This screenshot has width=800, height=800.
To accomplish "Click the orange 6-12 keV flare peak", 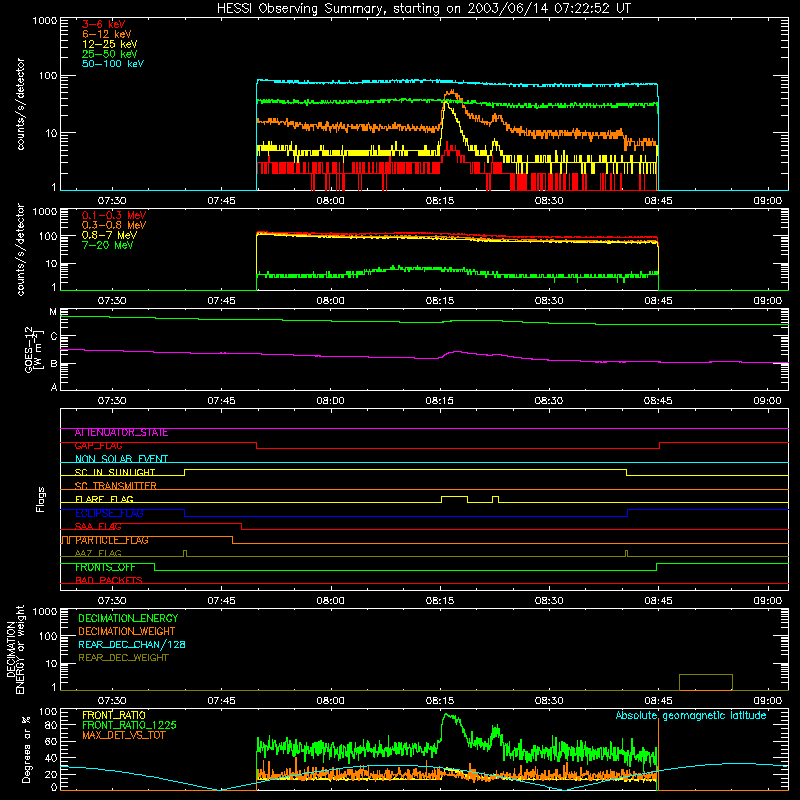I will [452, 93].
